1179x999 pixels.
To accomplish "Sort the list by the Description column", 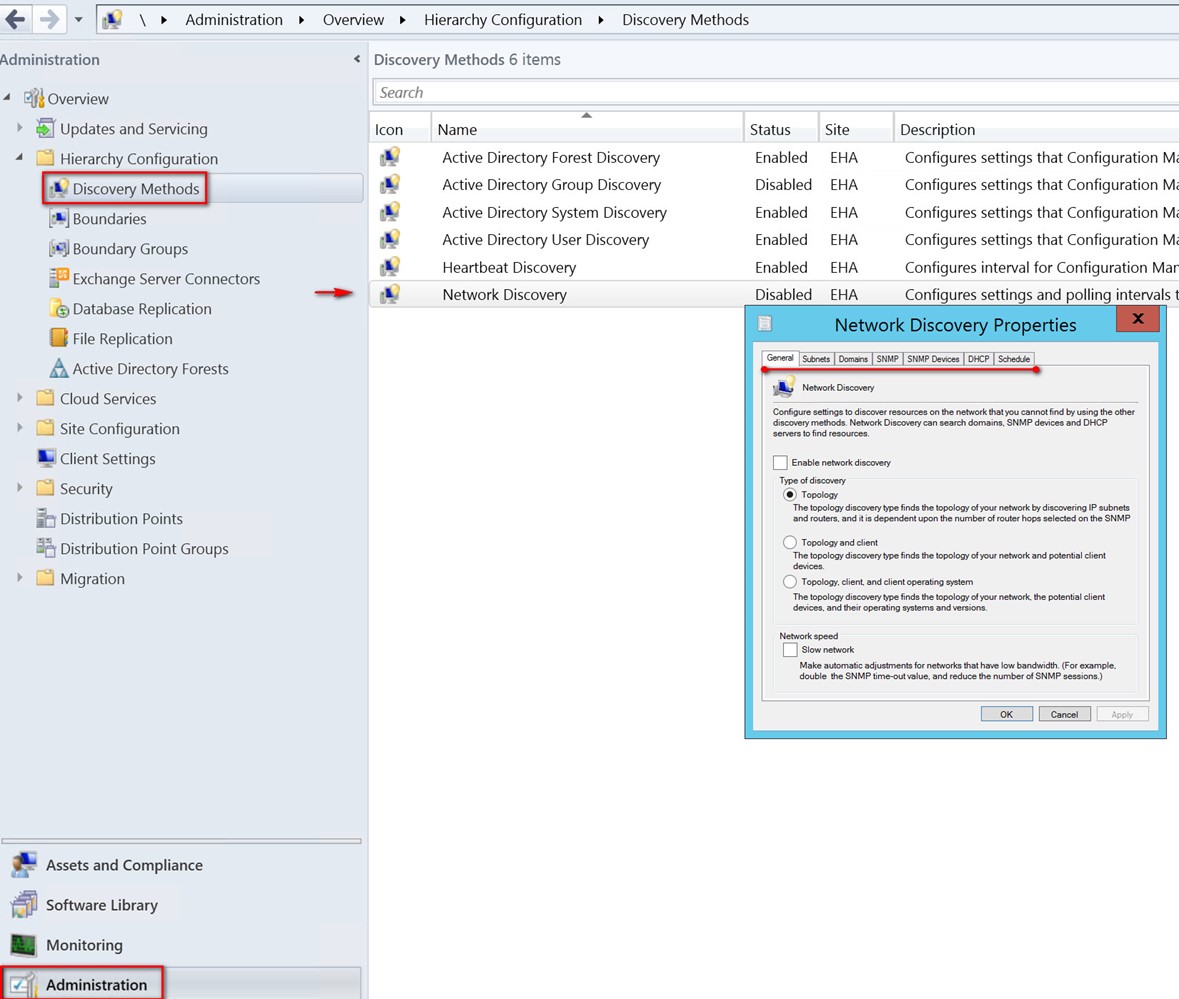I will pos(1037,129).
